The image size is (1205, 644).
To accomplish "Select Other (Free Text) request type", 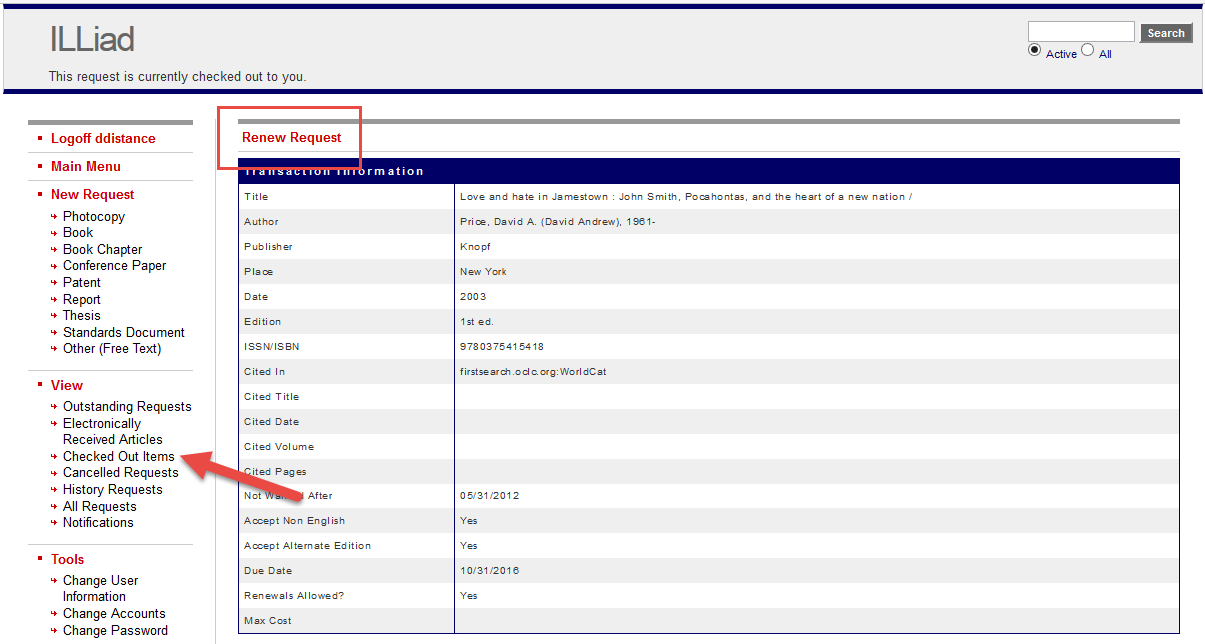I will pyautogui.click(x=113, y=348).
